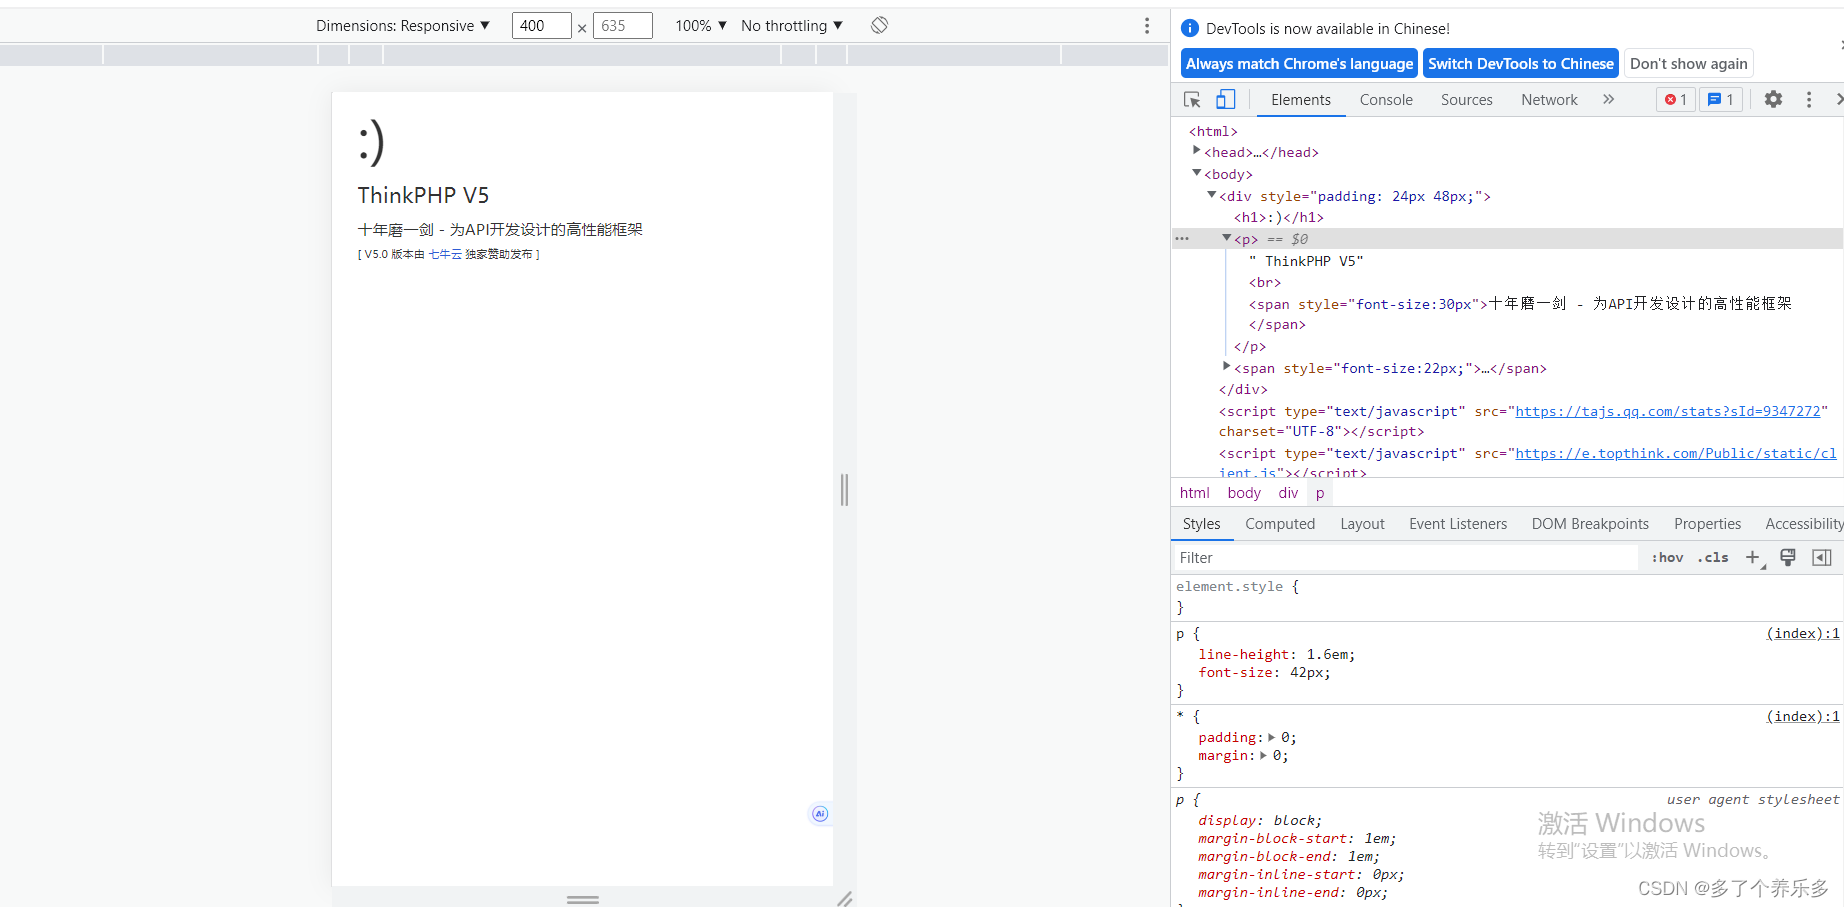Viewport: 1844px width, 907px height.
Task: Click Switch DevTools to Chinese button
Action: tap(1520, 63)
